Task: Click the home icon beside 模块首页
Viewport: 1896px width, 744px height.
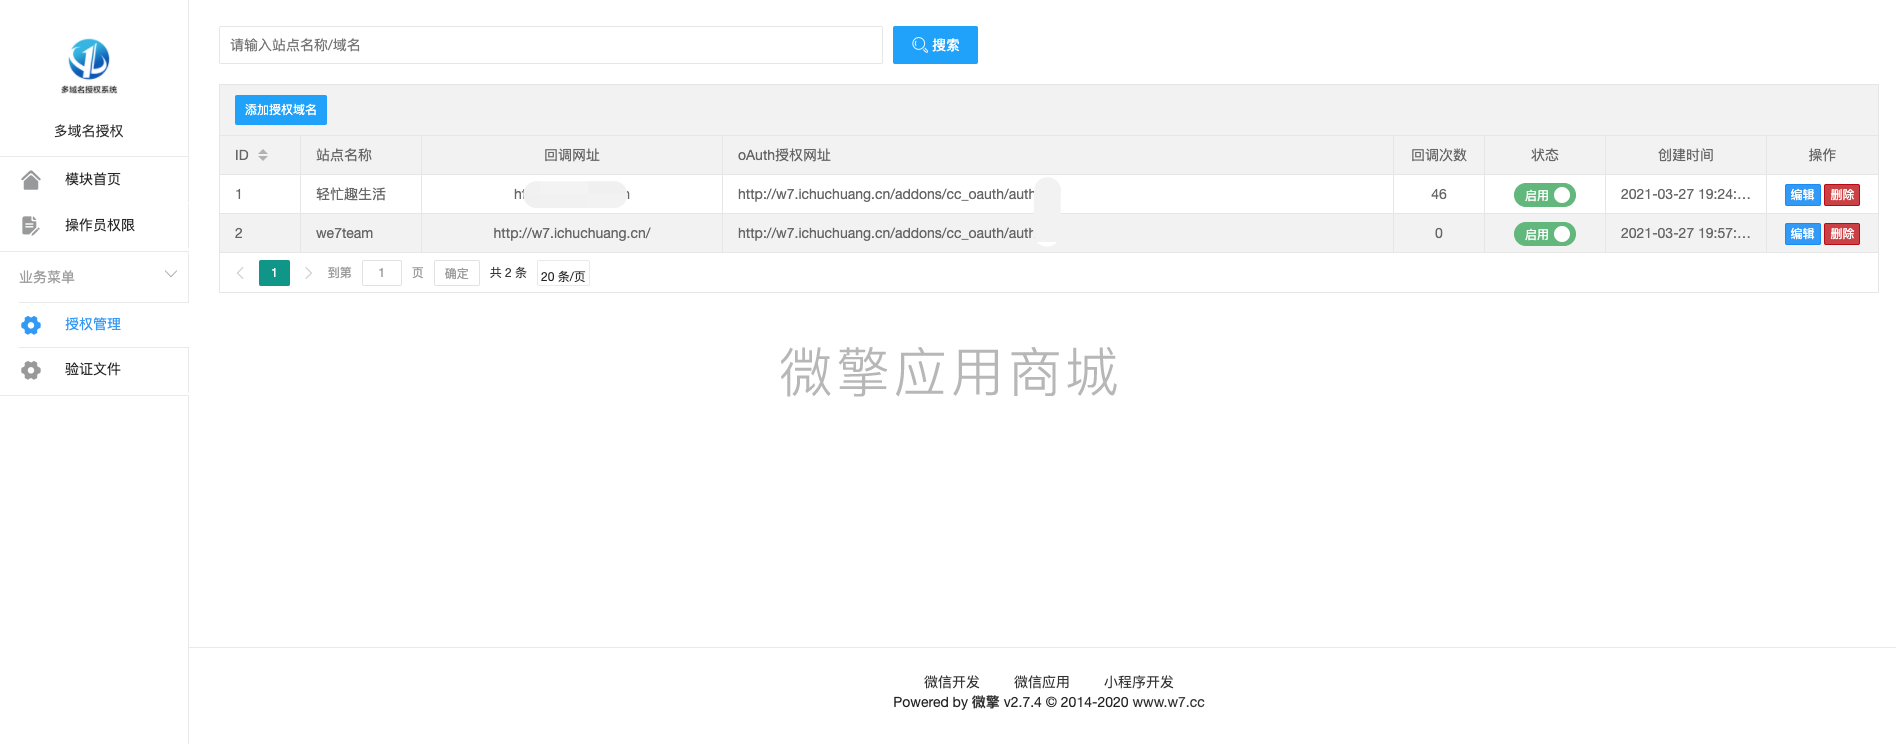Action: pyautogui.click(x=31, y=180)
